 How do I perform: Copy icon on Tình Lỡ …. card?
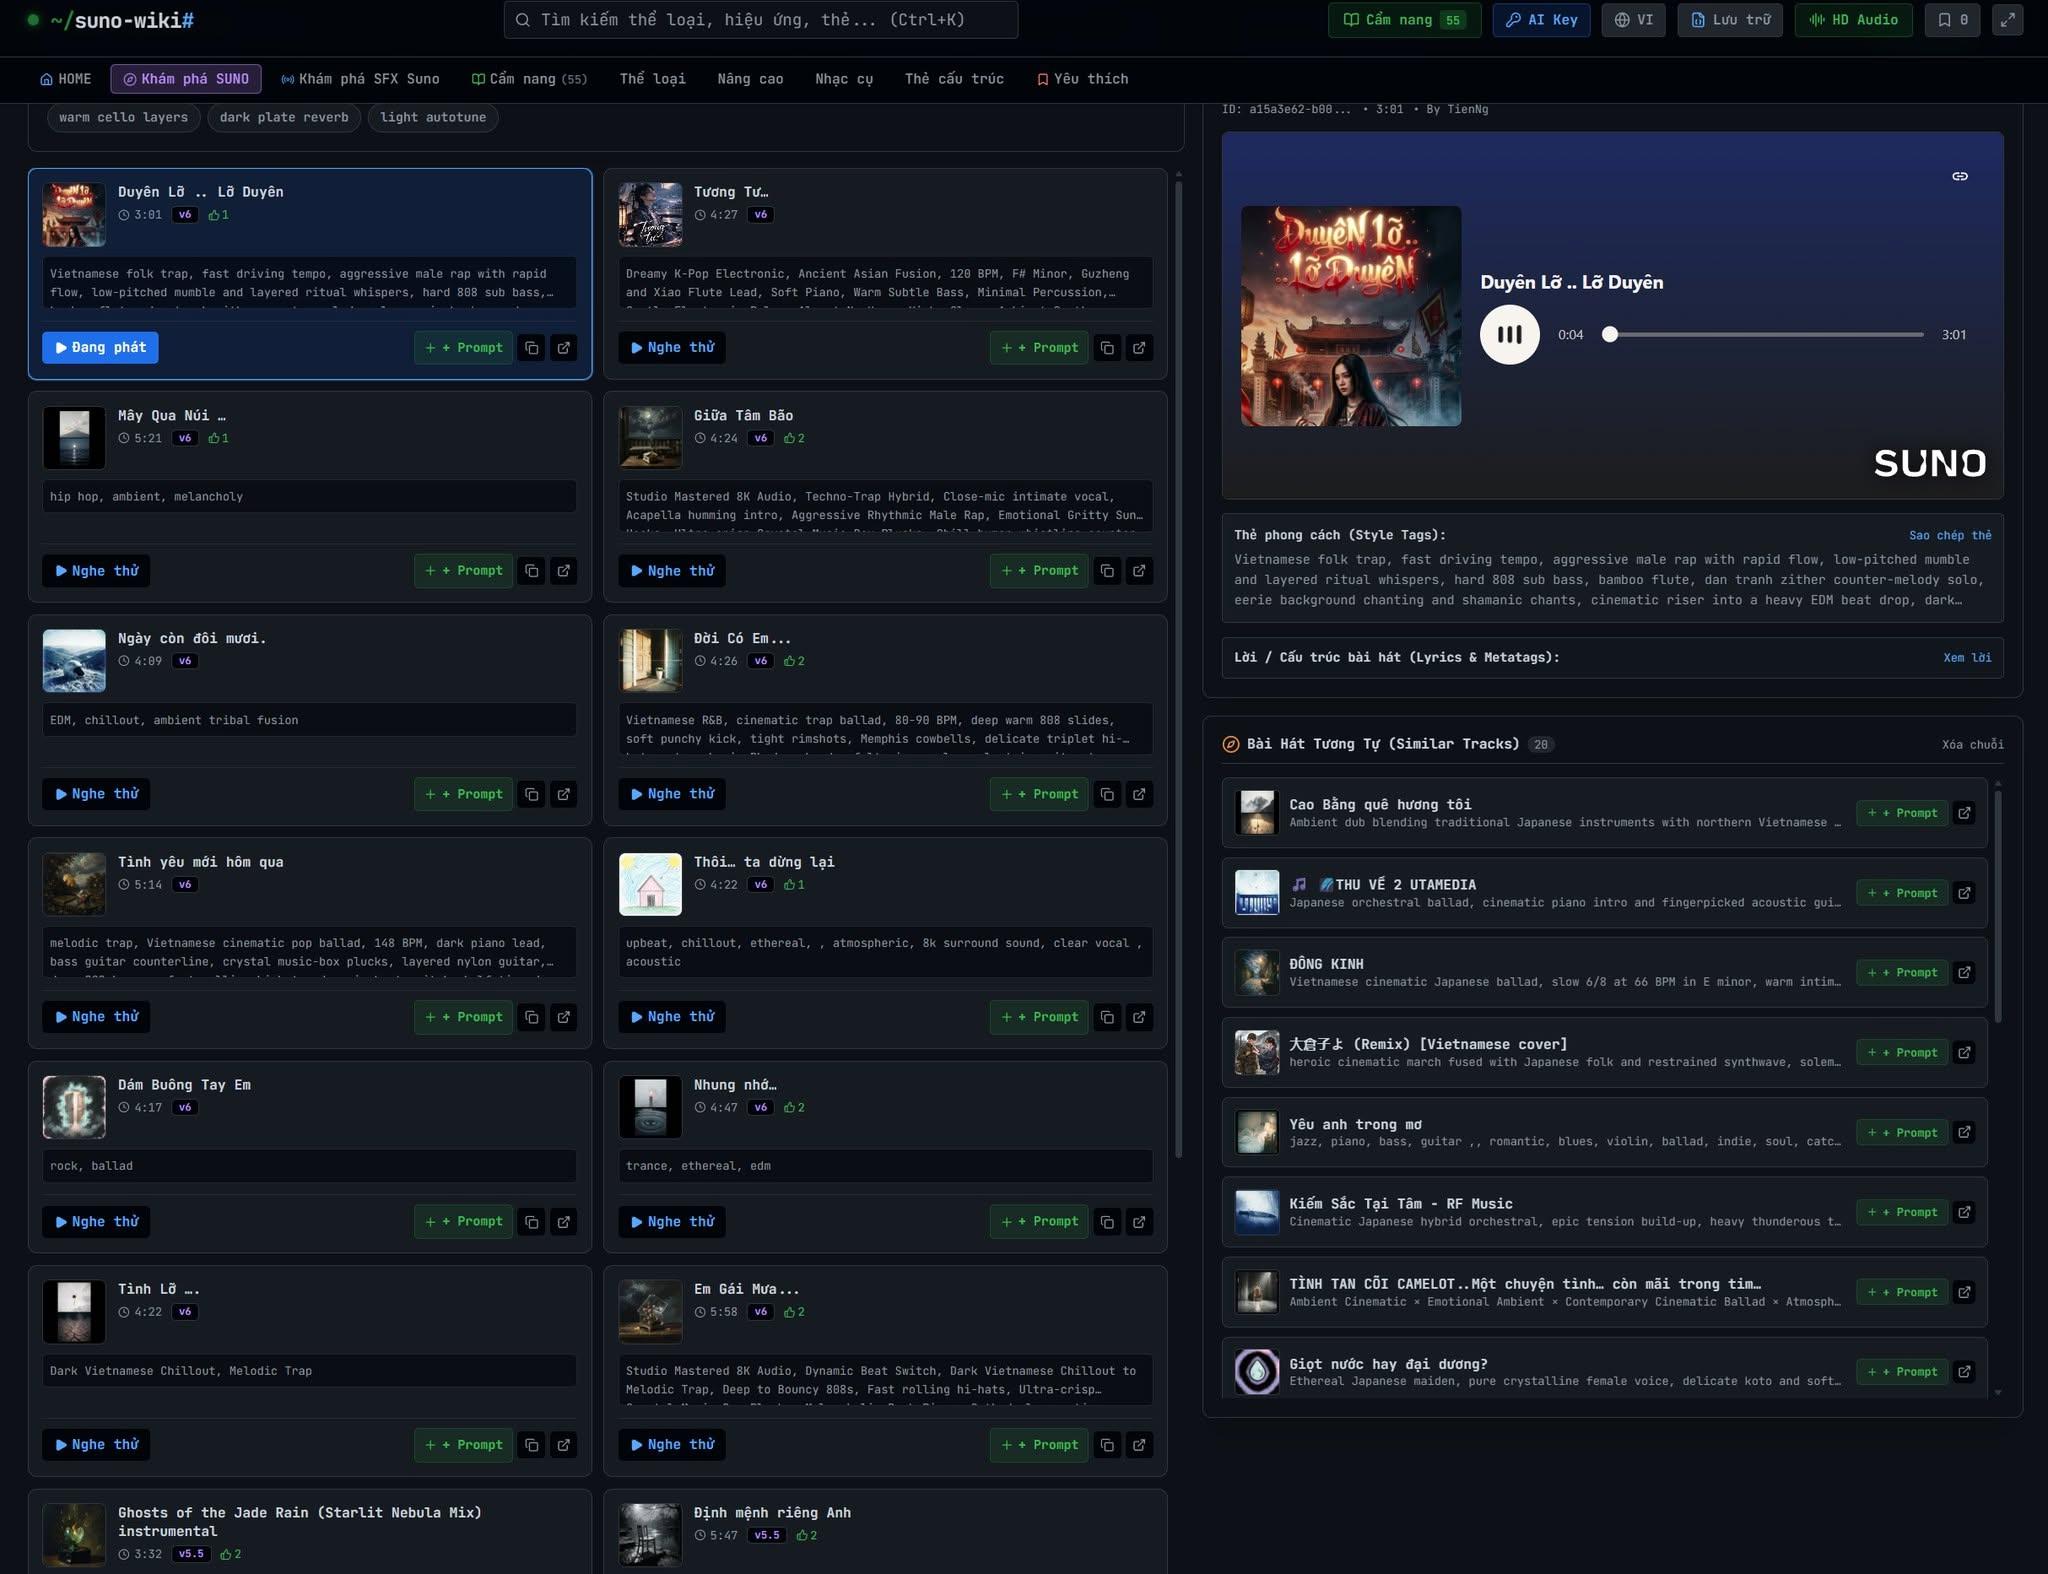coord(532,1445)
